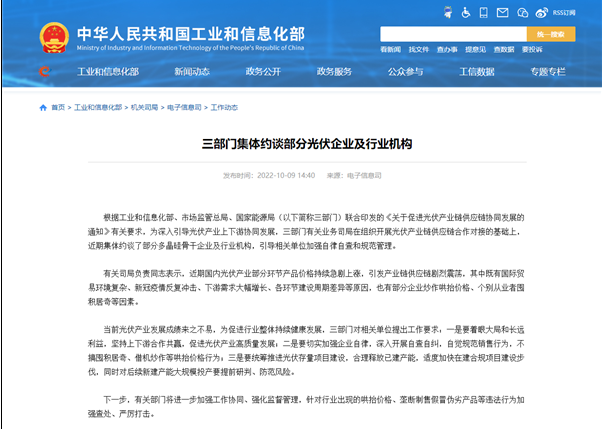Open the 工信数据 navigation menu
Screen dimensions: 602x429
click(477, 72)
